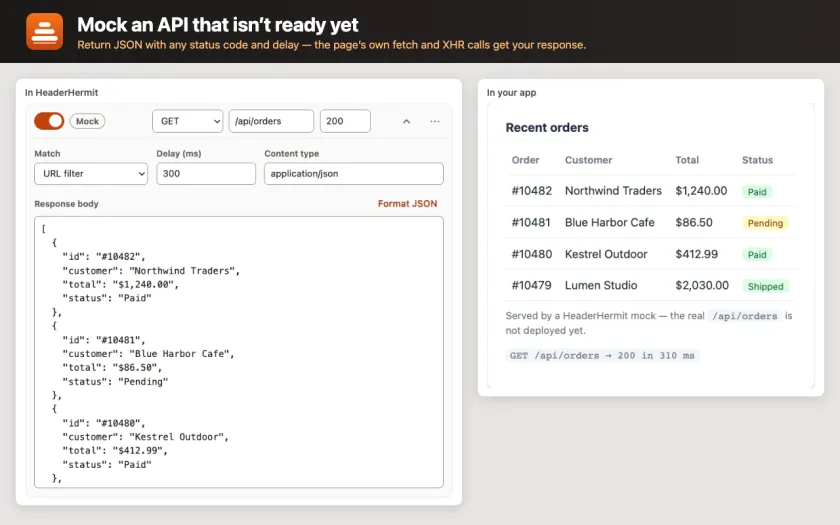
Task: Toggle the mock rule on/off switch
Action: pos(49,121)
